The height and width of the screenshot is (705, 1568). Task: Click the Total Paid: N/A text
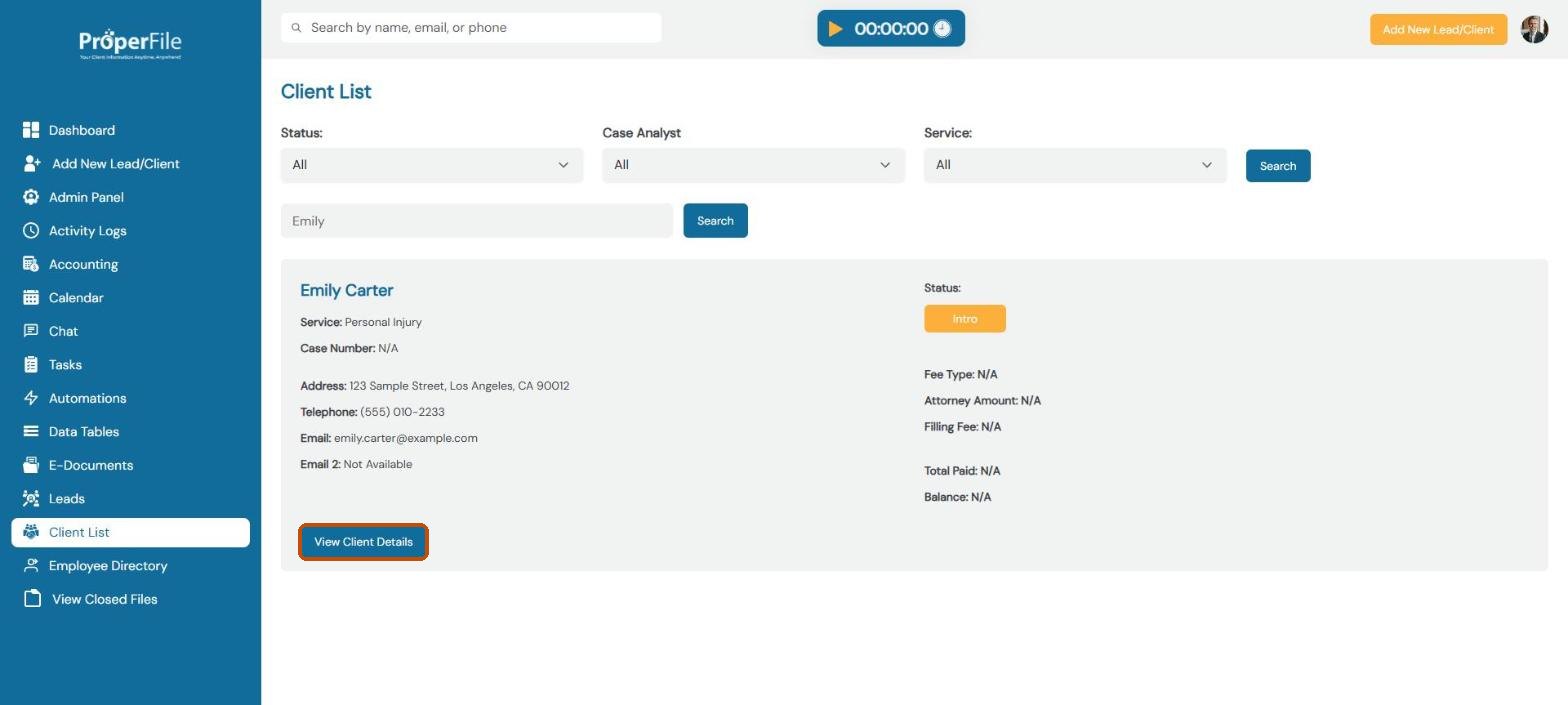pyautogui.click(x=962, y=470)
